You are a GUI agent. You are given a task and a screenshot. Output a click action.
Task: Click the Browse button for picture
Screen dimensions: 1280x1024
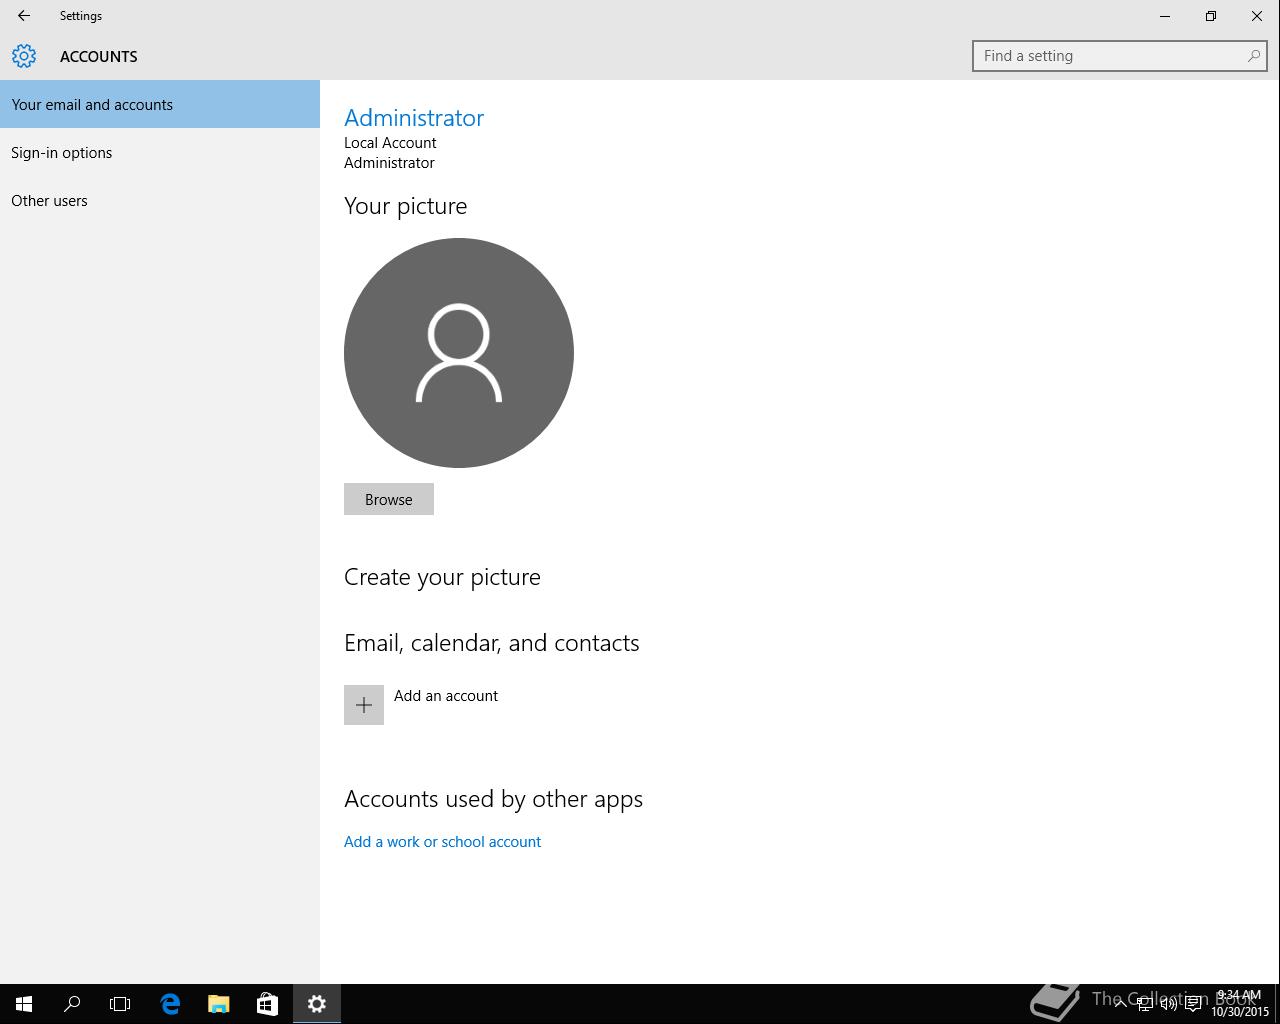point(389,499)
